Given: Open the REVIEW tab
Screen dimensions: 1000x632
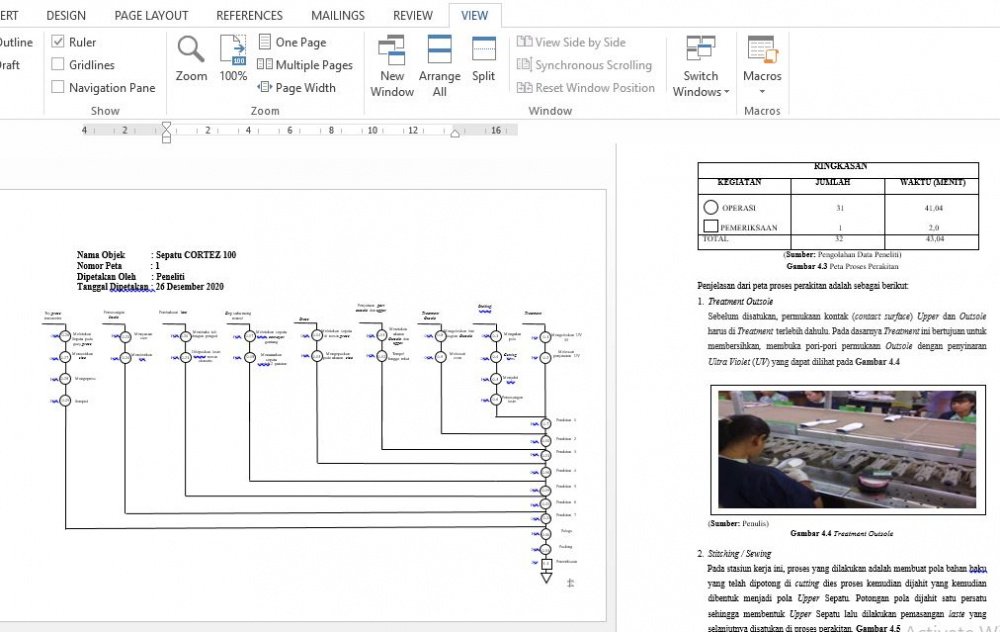Looking at the screenshot, I should coord(413,15).
